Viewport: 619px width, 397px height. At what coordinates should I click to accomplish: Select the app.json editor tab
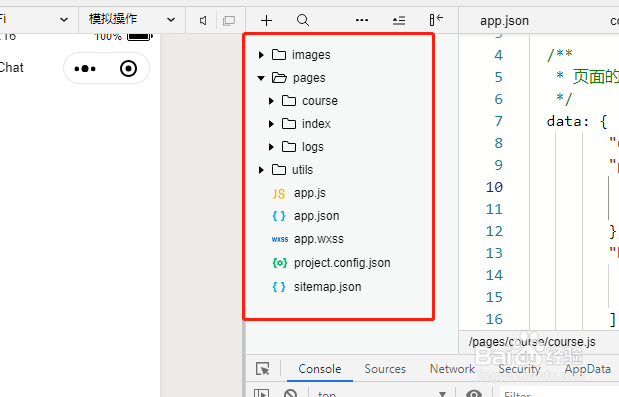click(x=504, y=21)
